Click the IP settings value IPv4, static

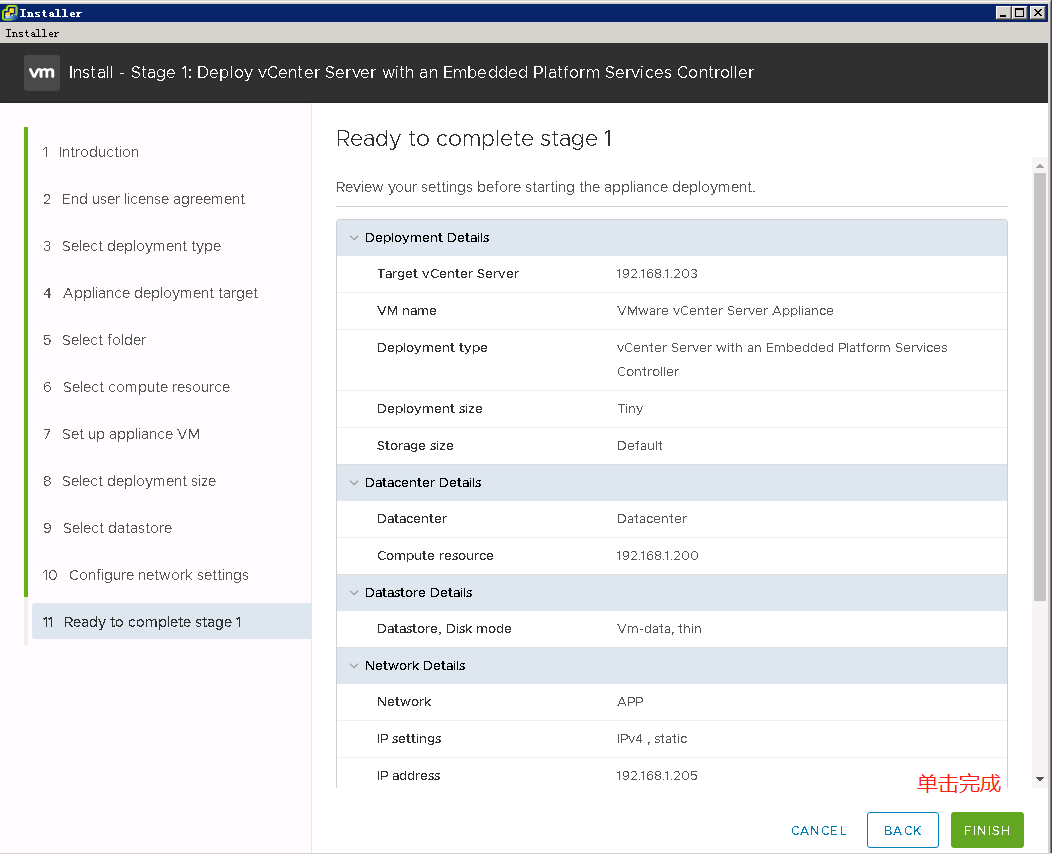651,739
